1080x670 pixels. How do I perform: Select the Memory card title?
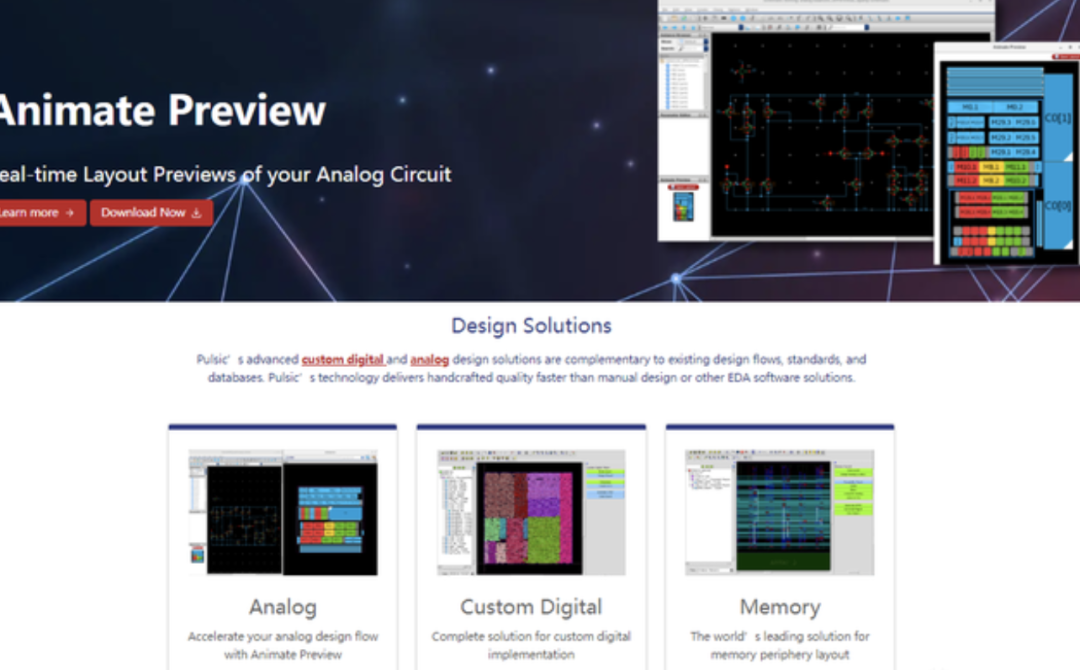(780, 607)
